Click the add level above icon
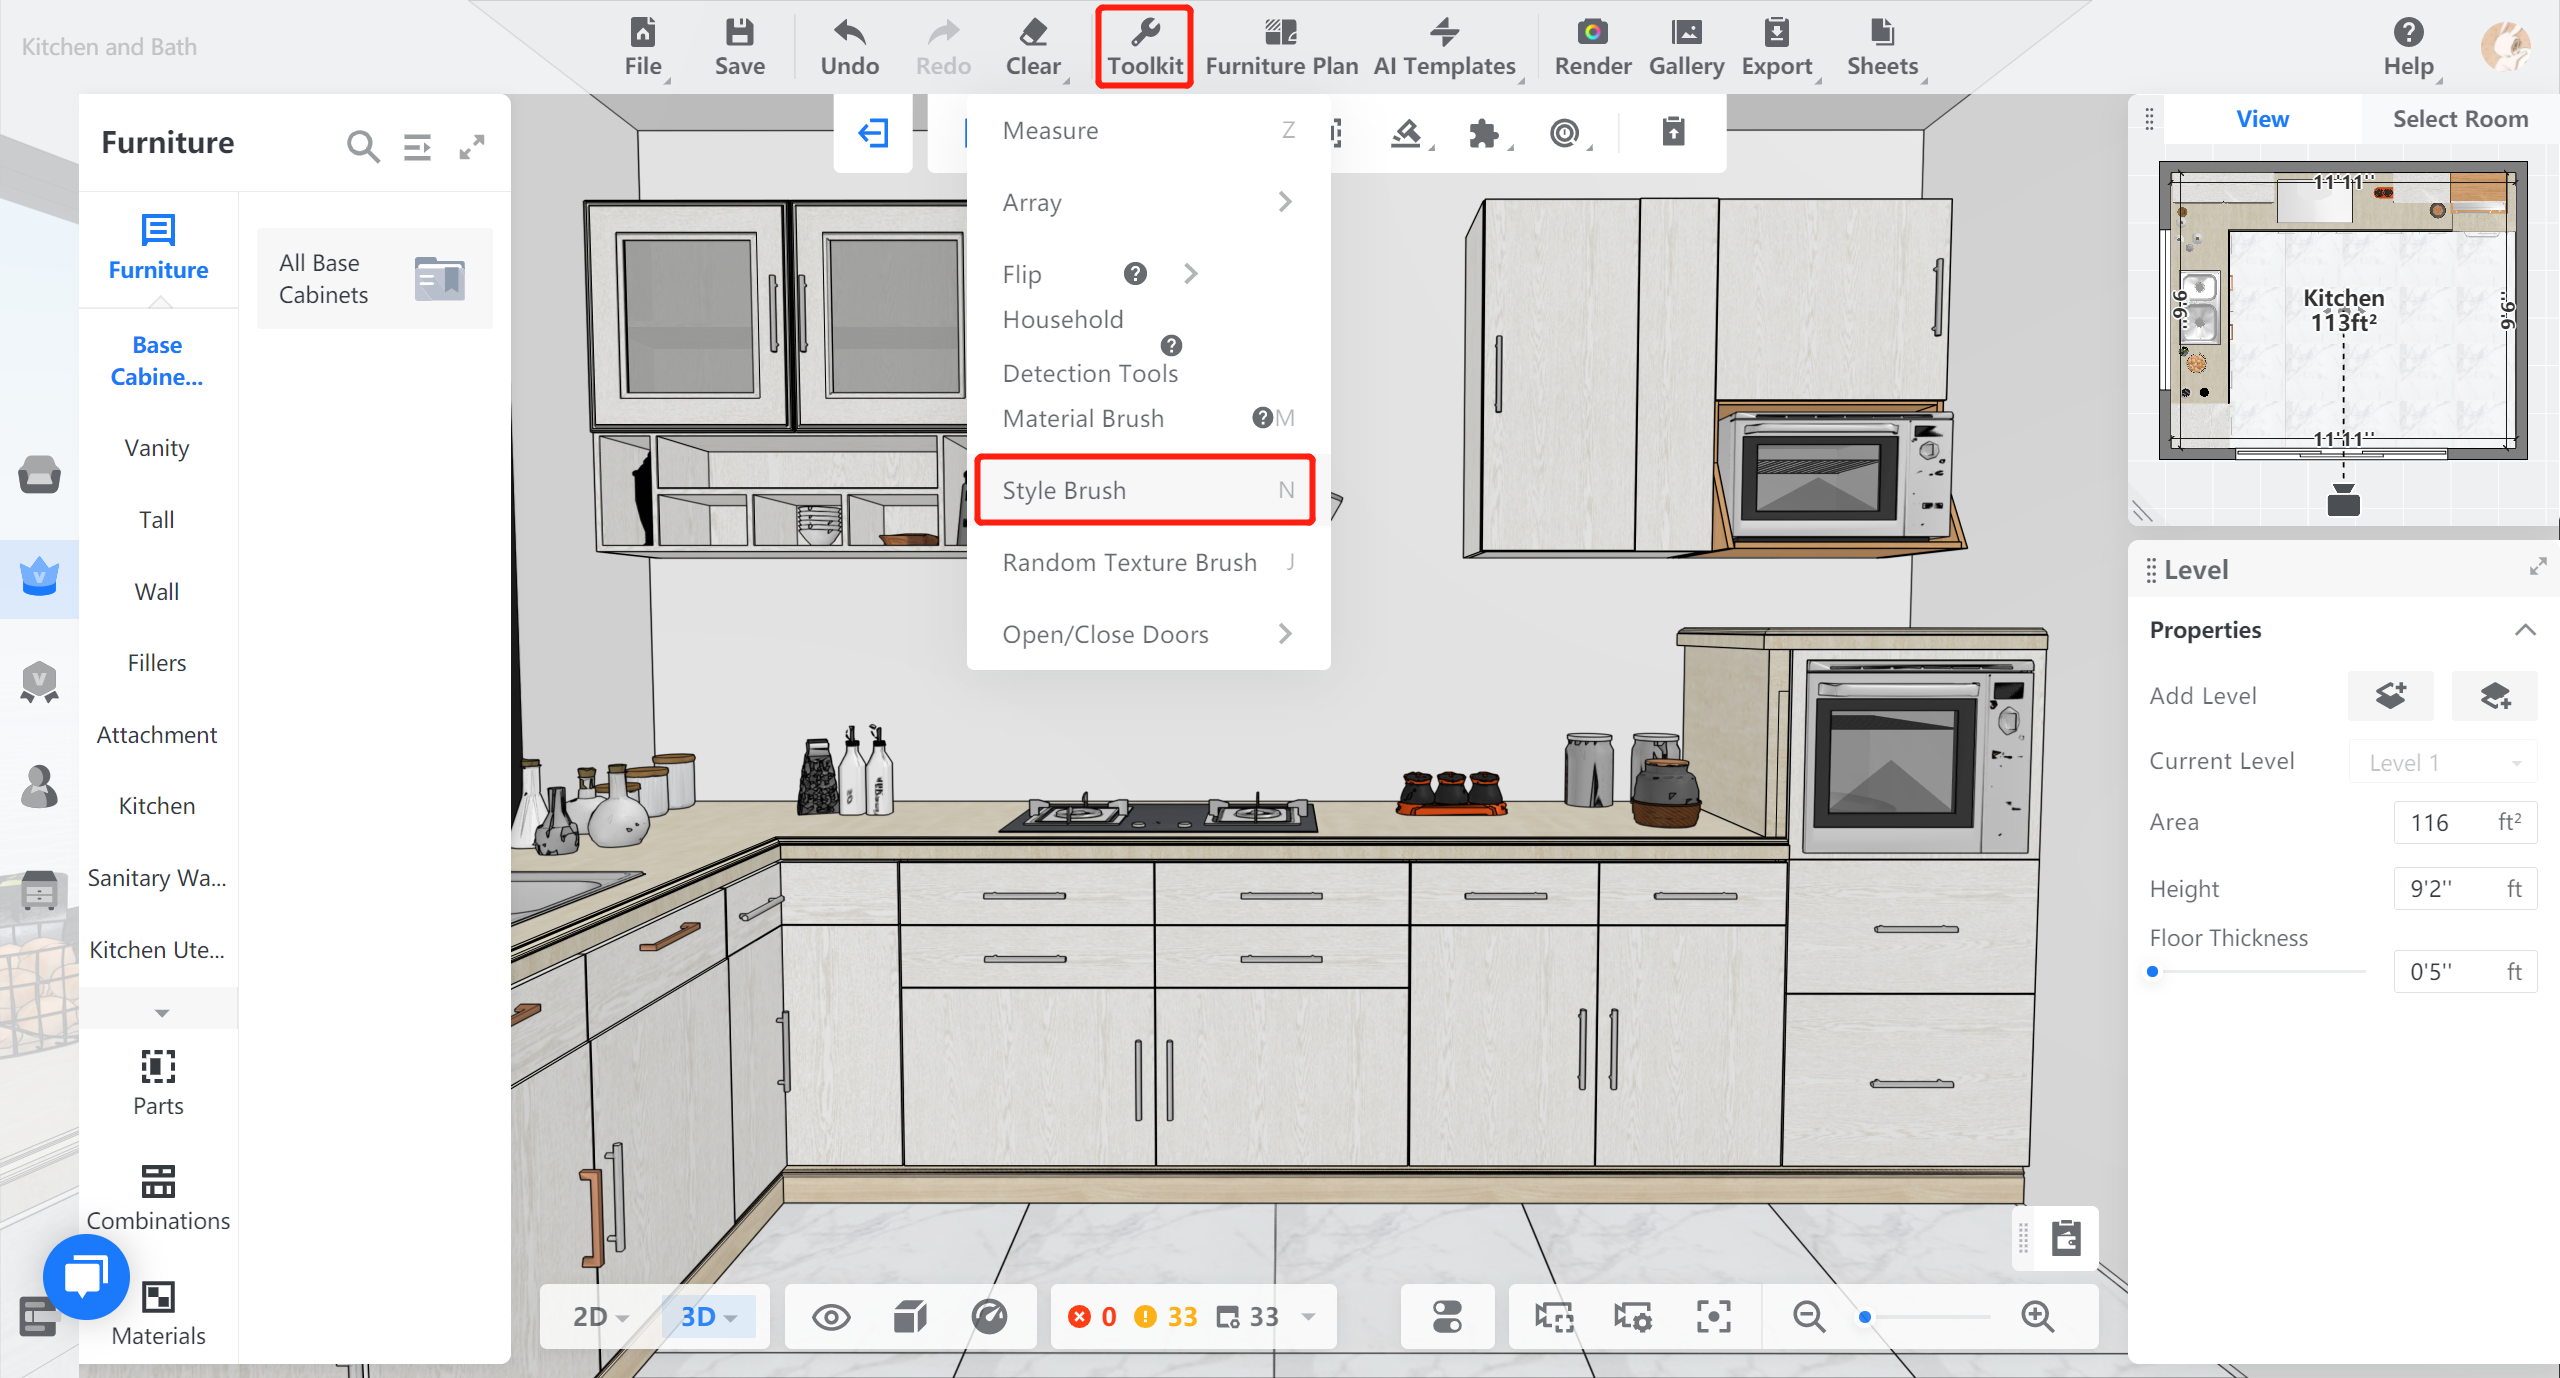 coord(2391,695)
